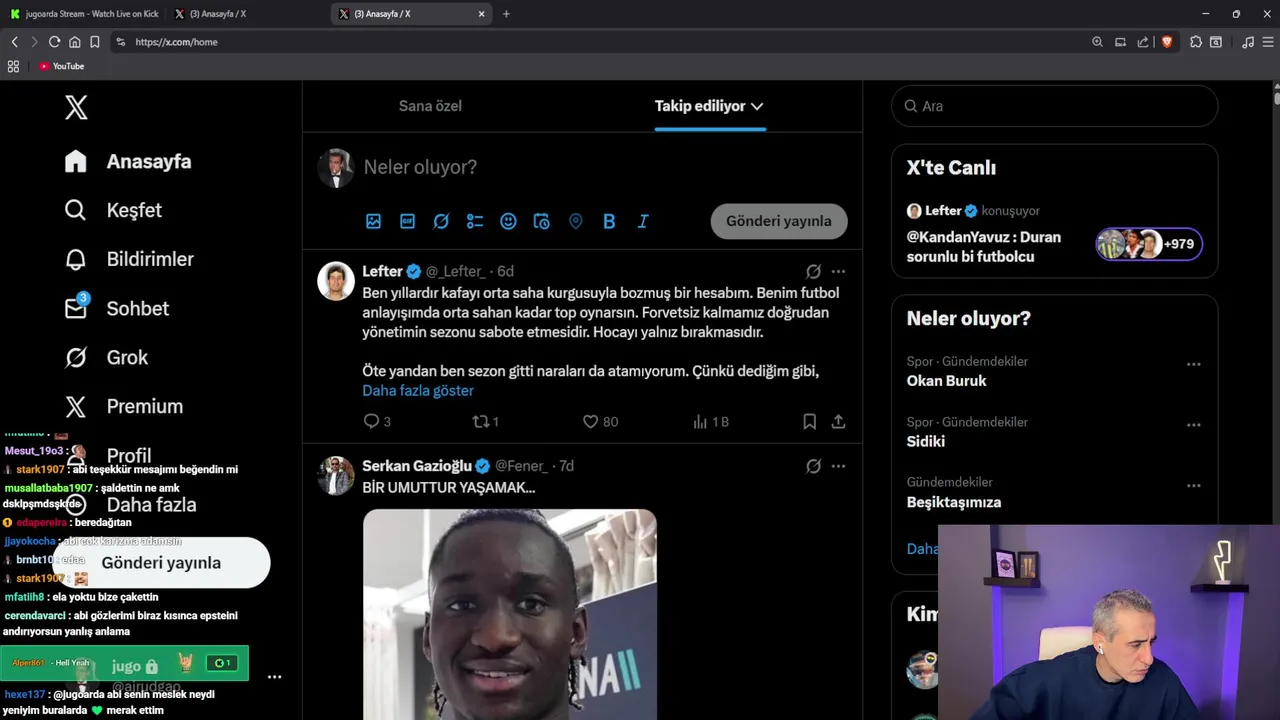1280x720 pixels.
Task: Open new browser tab
Action: (x=506, y=14)
